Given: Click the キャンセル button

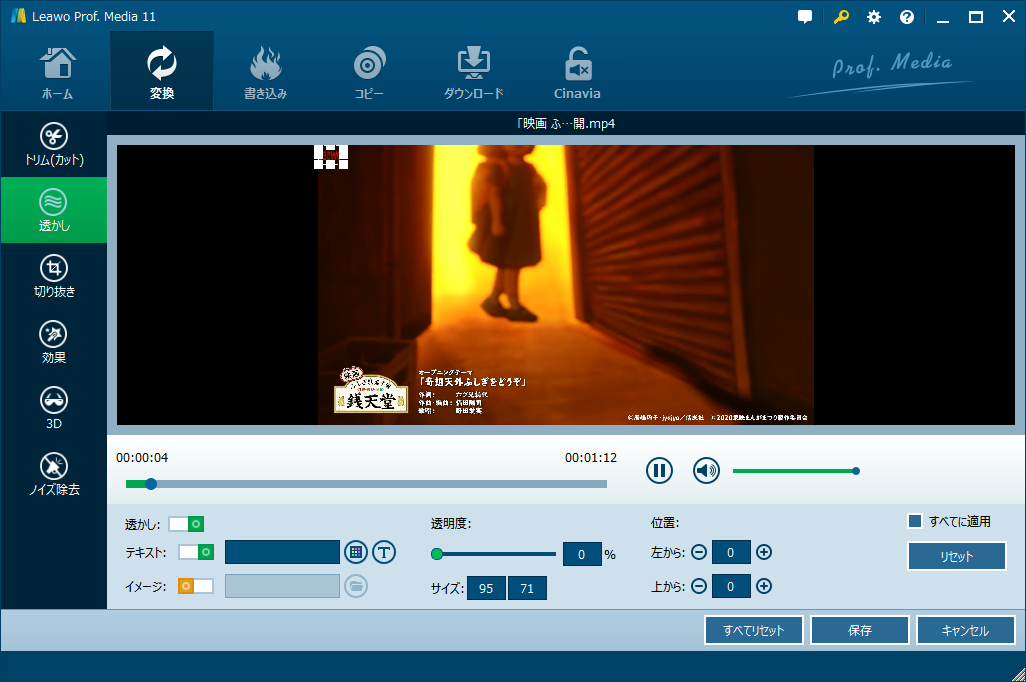Looking at the screenshot, I should (x=966, y=630).
